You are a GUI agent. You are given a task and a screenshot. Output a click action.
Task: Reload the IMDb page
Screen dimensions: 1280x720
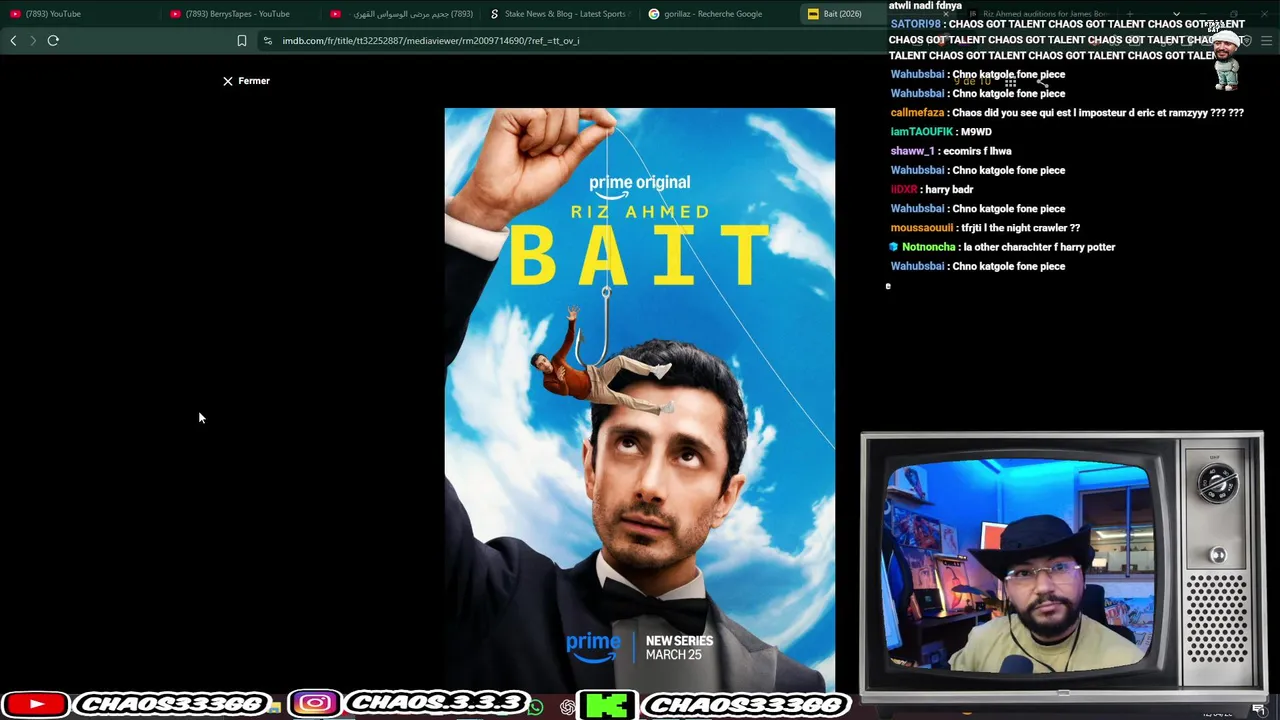tap(53, 41)
